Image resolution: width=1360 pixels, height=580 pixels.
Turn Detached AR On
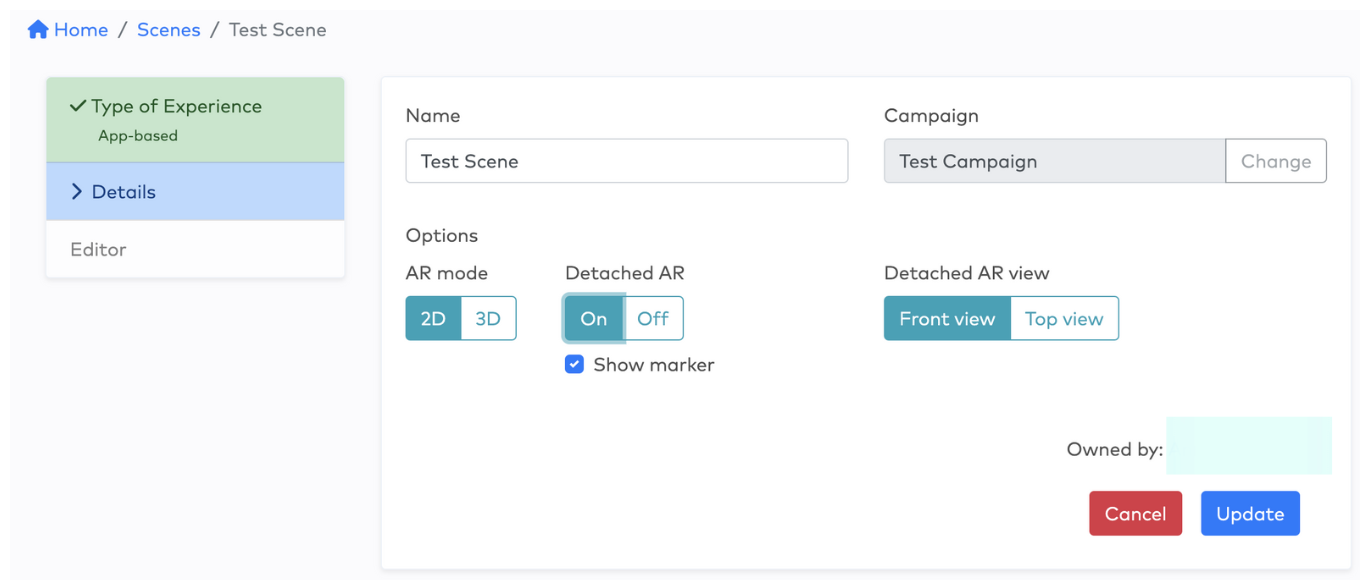point(594,319)
